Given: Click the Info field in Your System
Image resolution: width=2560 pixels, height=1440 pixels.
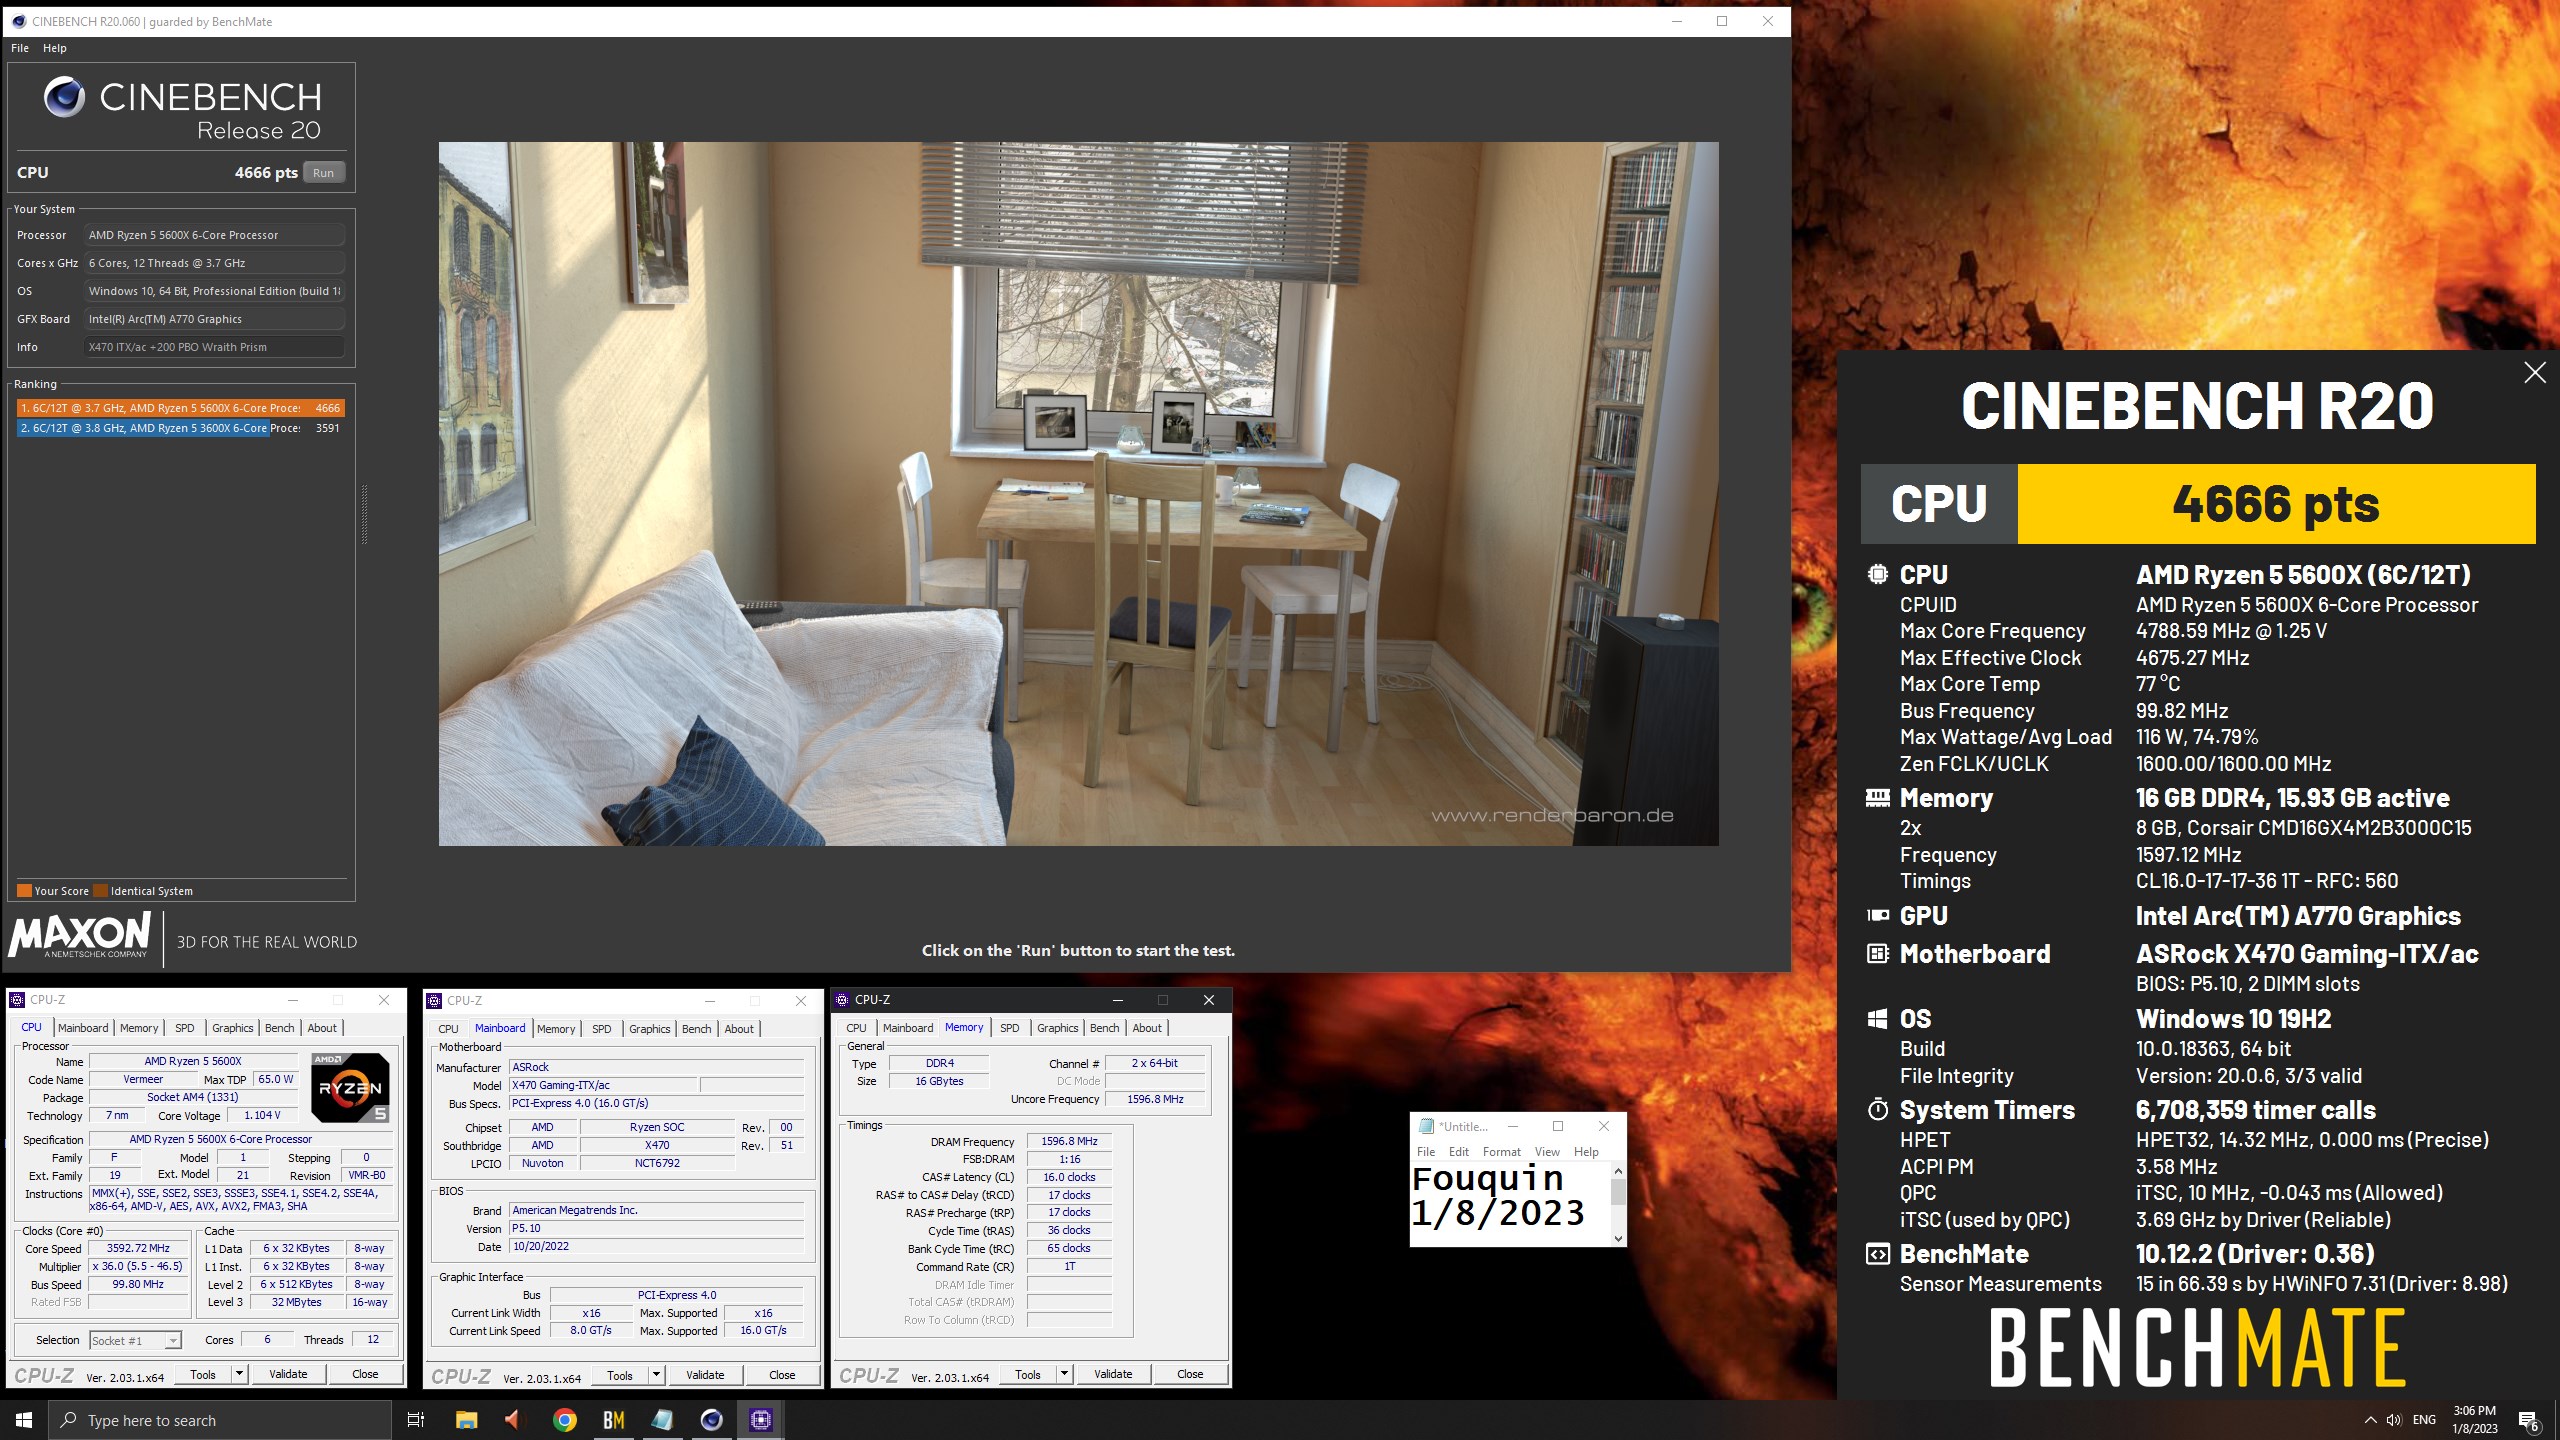Looking at the screenshot, I should [215, 347].
